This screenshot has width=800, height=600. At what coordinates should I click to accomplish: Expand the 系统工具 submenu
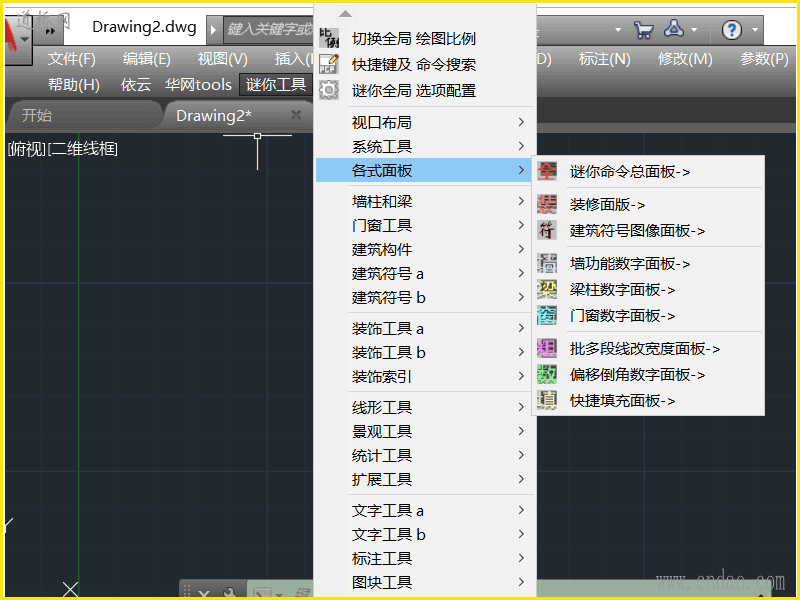click(x=521, y=146)
